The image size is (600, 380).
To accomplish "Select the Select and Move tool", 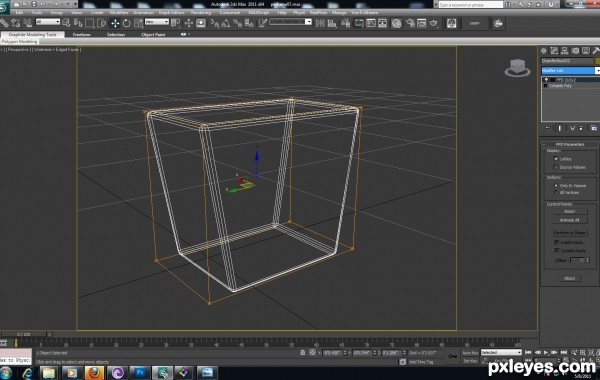I will [115, 23].
